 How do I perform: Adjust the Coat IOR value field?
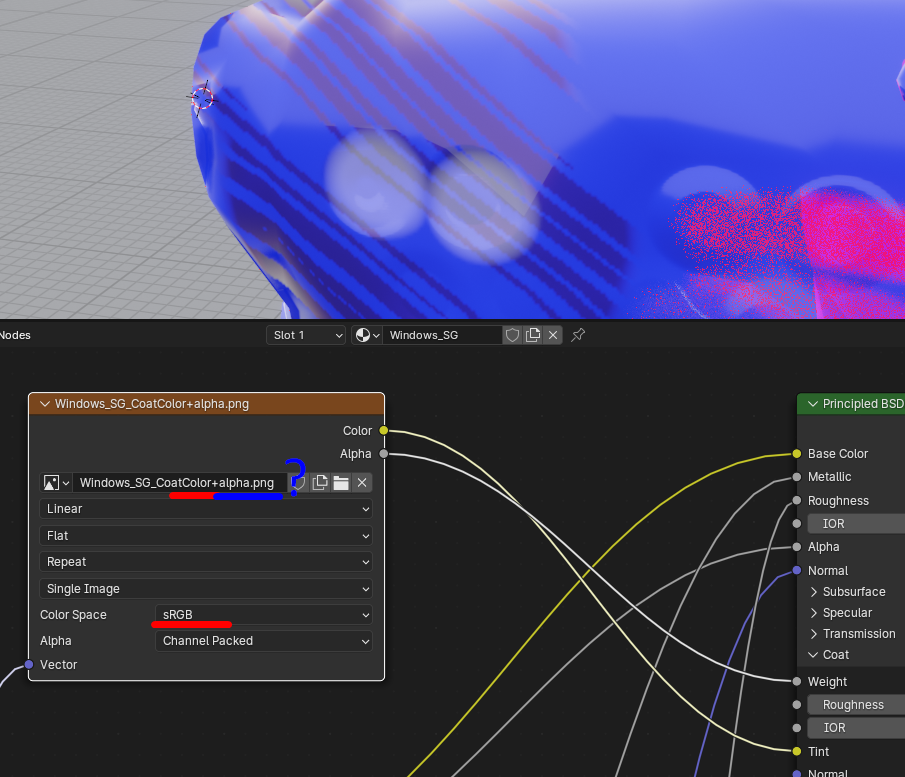point(856,728)
